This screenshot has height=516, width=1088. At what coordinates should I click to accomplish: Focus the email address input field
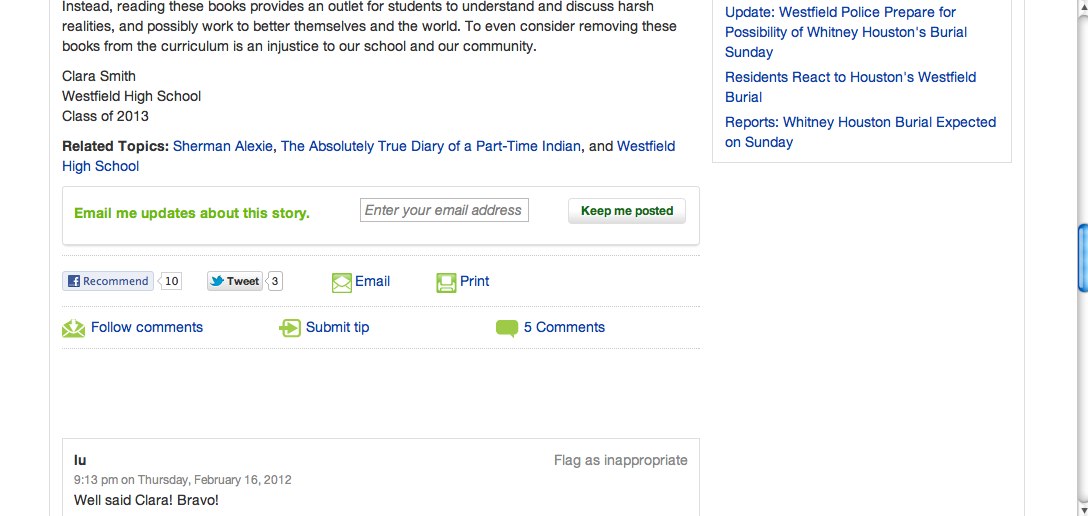pyautogui.click(x=444, y=210)
